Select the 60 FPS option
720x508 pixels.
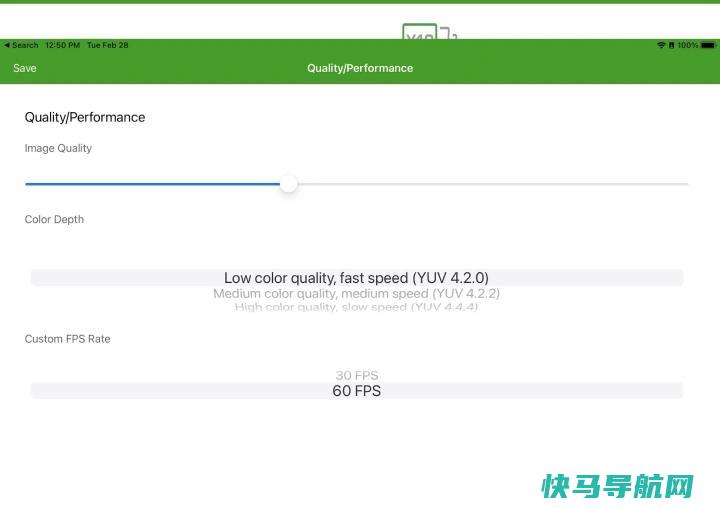point(356,391)
